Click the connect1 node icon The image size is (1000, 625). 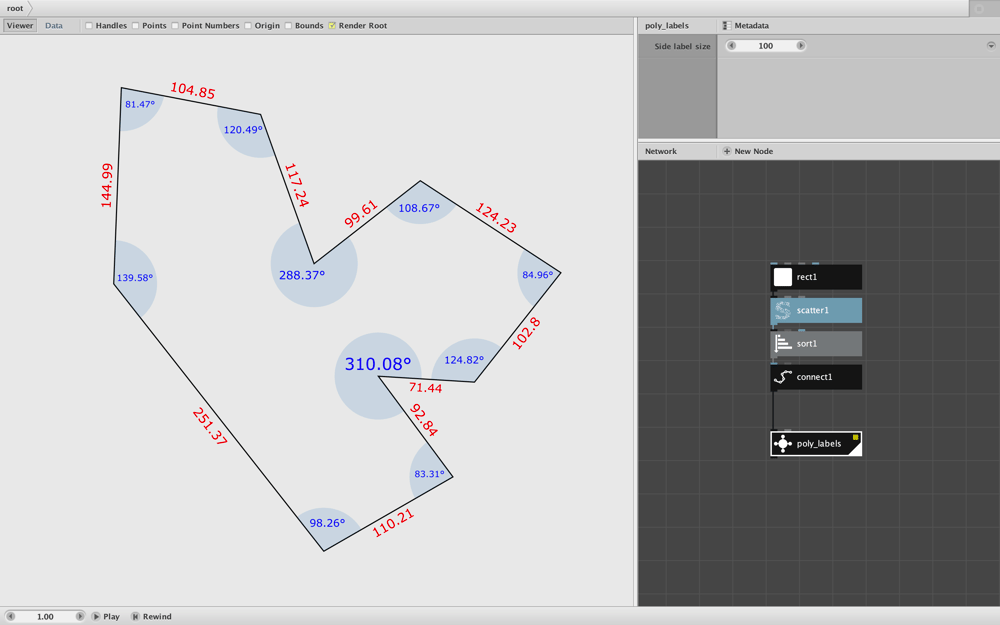point(783,377)
